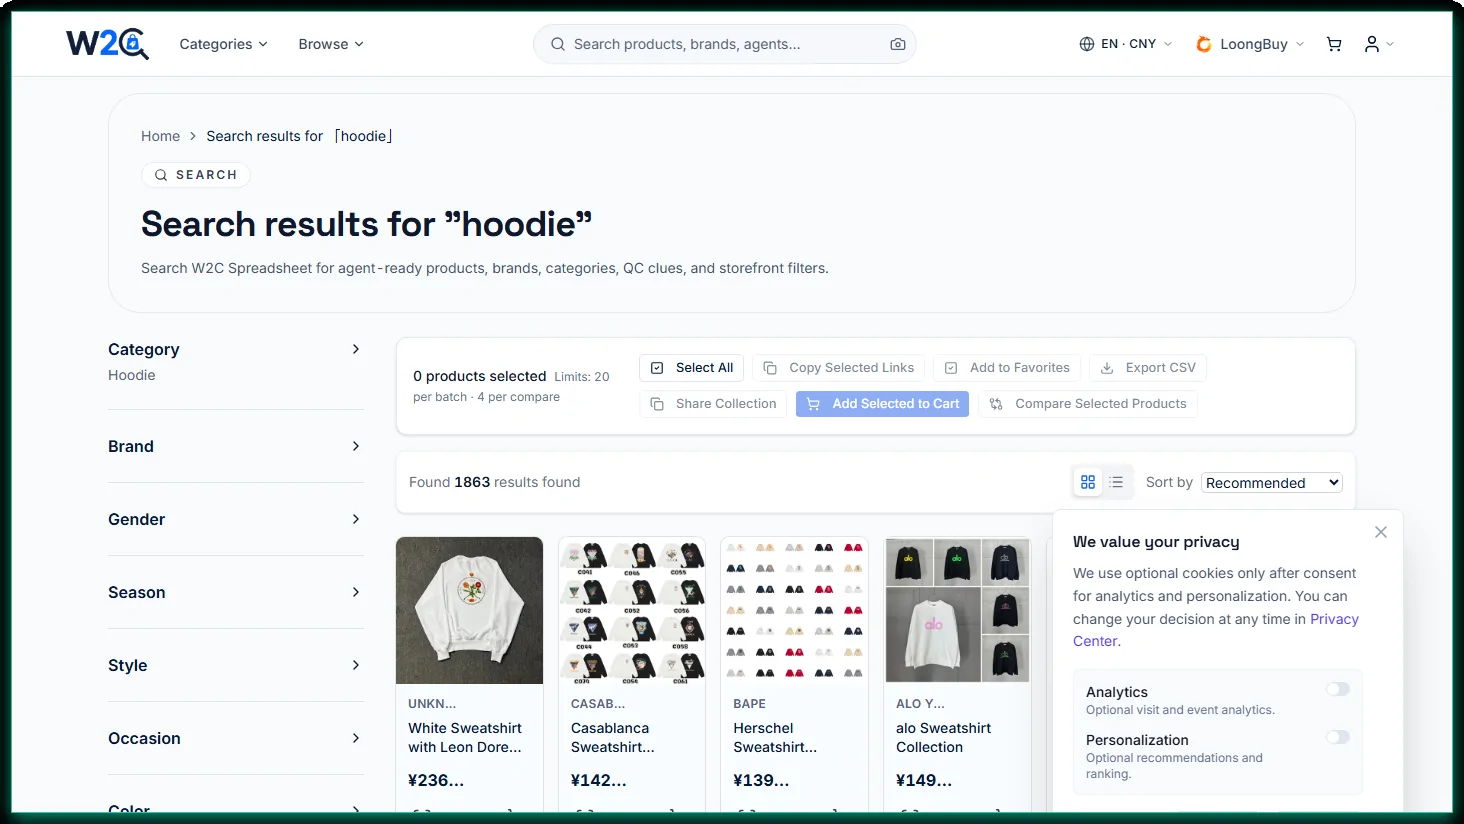Open Casablanca Sweatshirt product thumbnail
The image size is (1464, 824).
click(x=632, y=610)
